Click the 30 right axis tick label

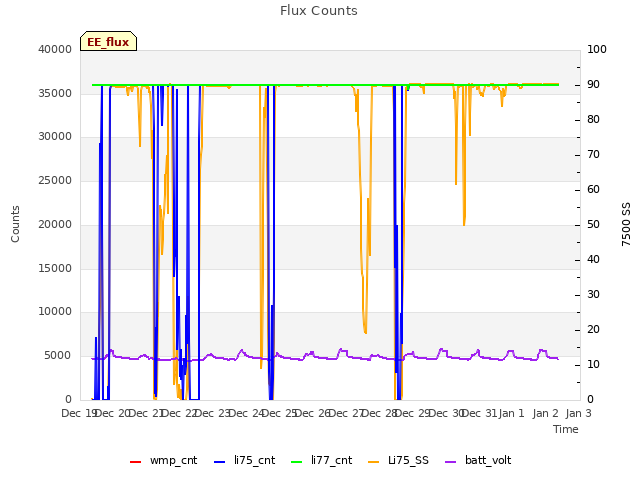pos(593,295)
